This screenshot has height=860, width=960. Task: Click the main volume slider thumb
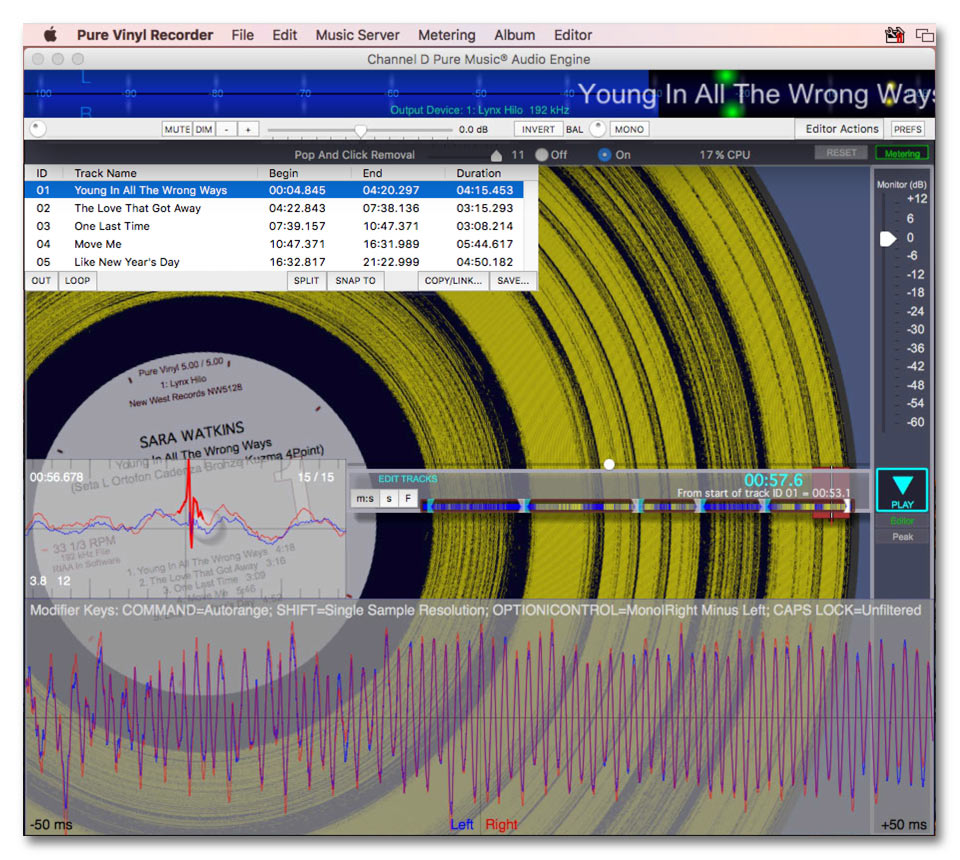(x=361, y=130)
